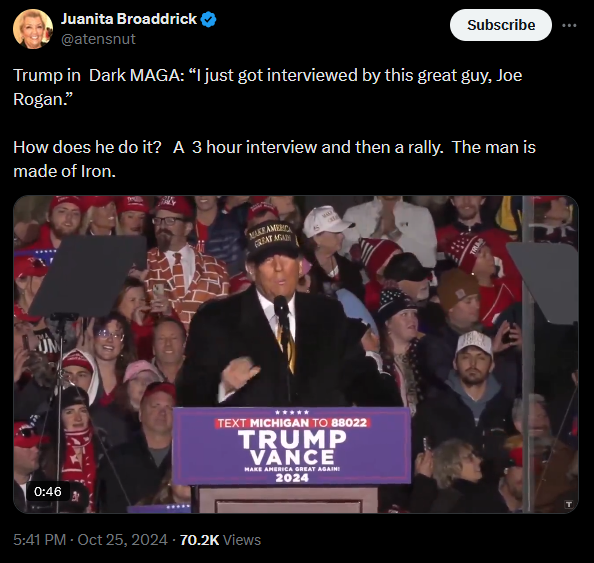Viewport: 594px width, 563px height.
Task: Click the Oct 25, 2024 date
Action: [122, 540]
